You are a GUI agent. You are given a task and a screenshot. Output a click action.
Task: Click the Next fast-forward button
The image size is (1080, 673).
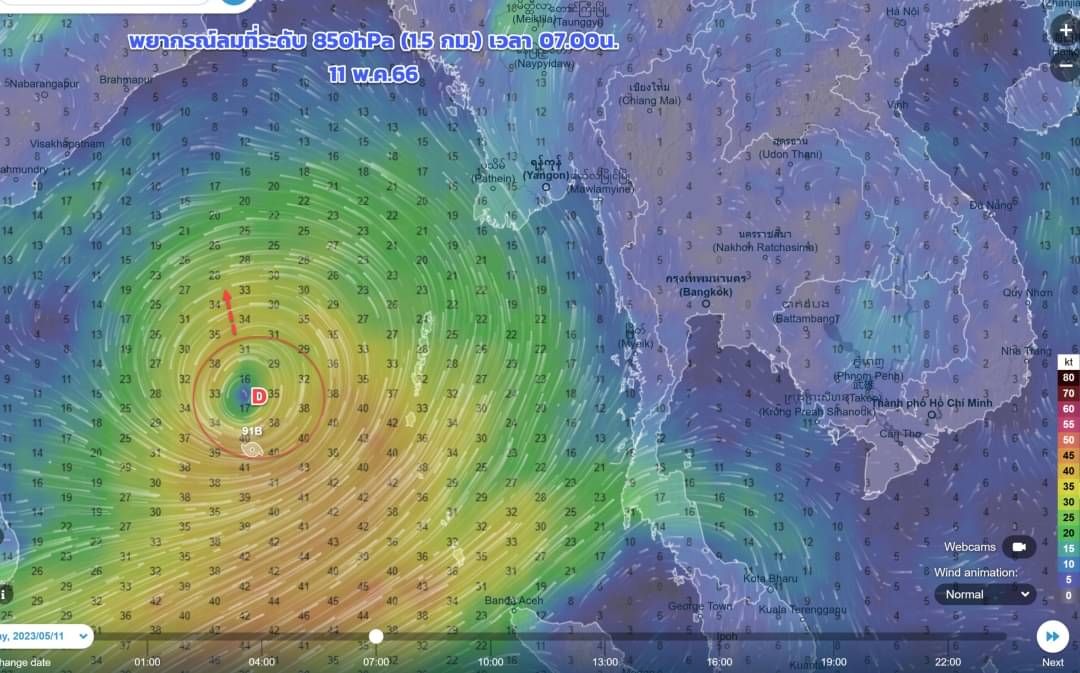point(1052,636)
